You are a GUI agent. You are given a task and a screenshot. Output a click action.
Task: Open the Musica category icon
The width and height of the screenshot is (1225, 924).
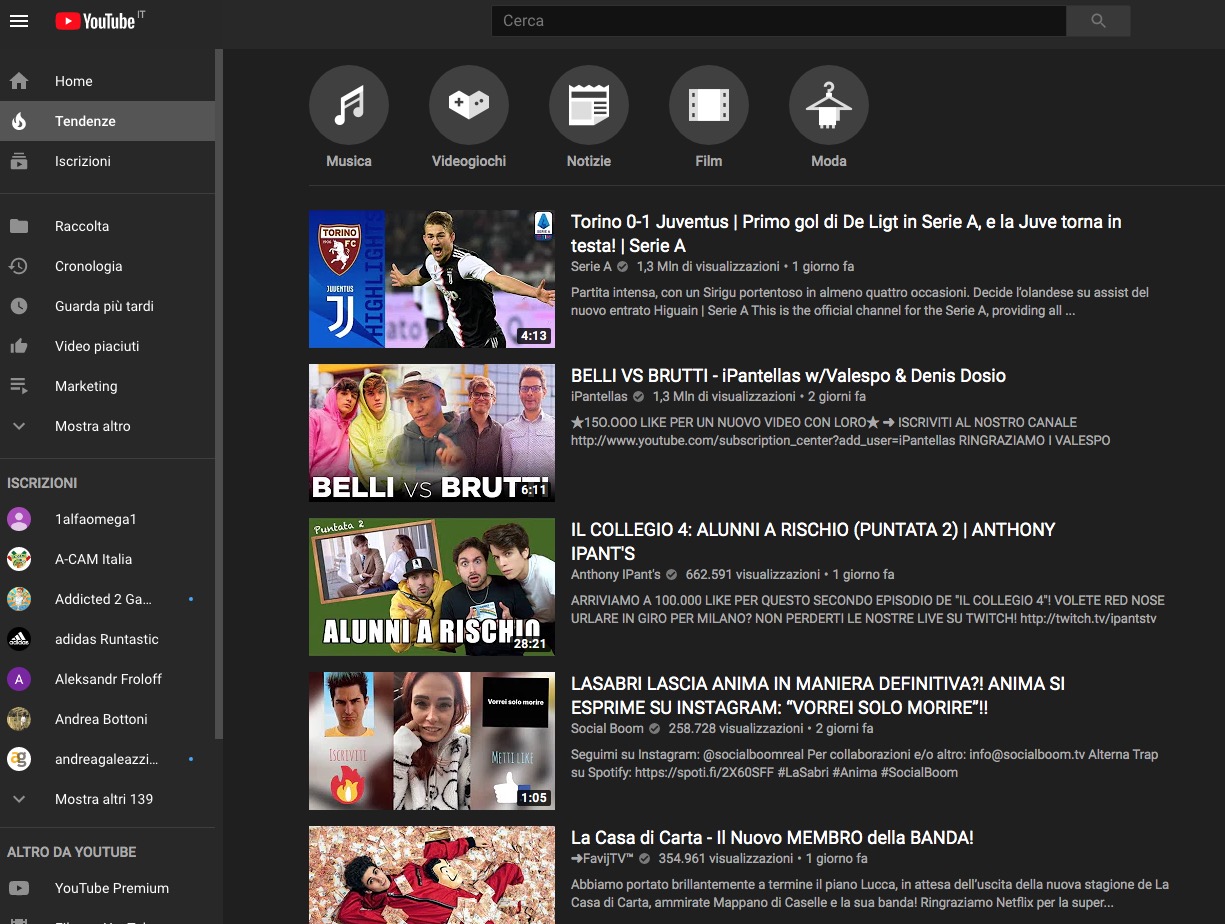348,106
